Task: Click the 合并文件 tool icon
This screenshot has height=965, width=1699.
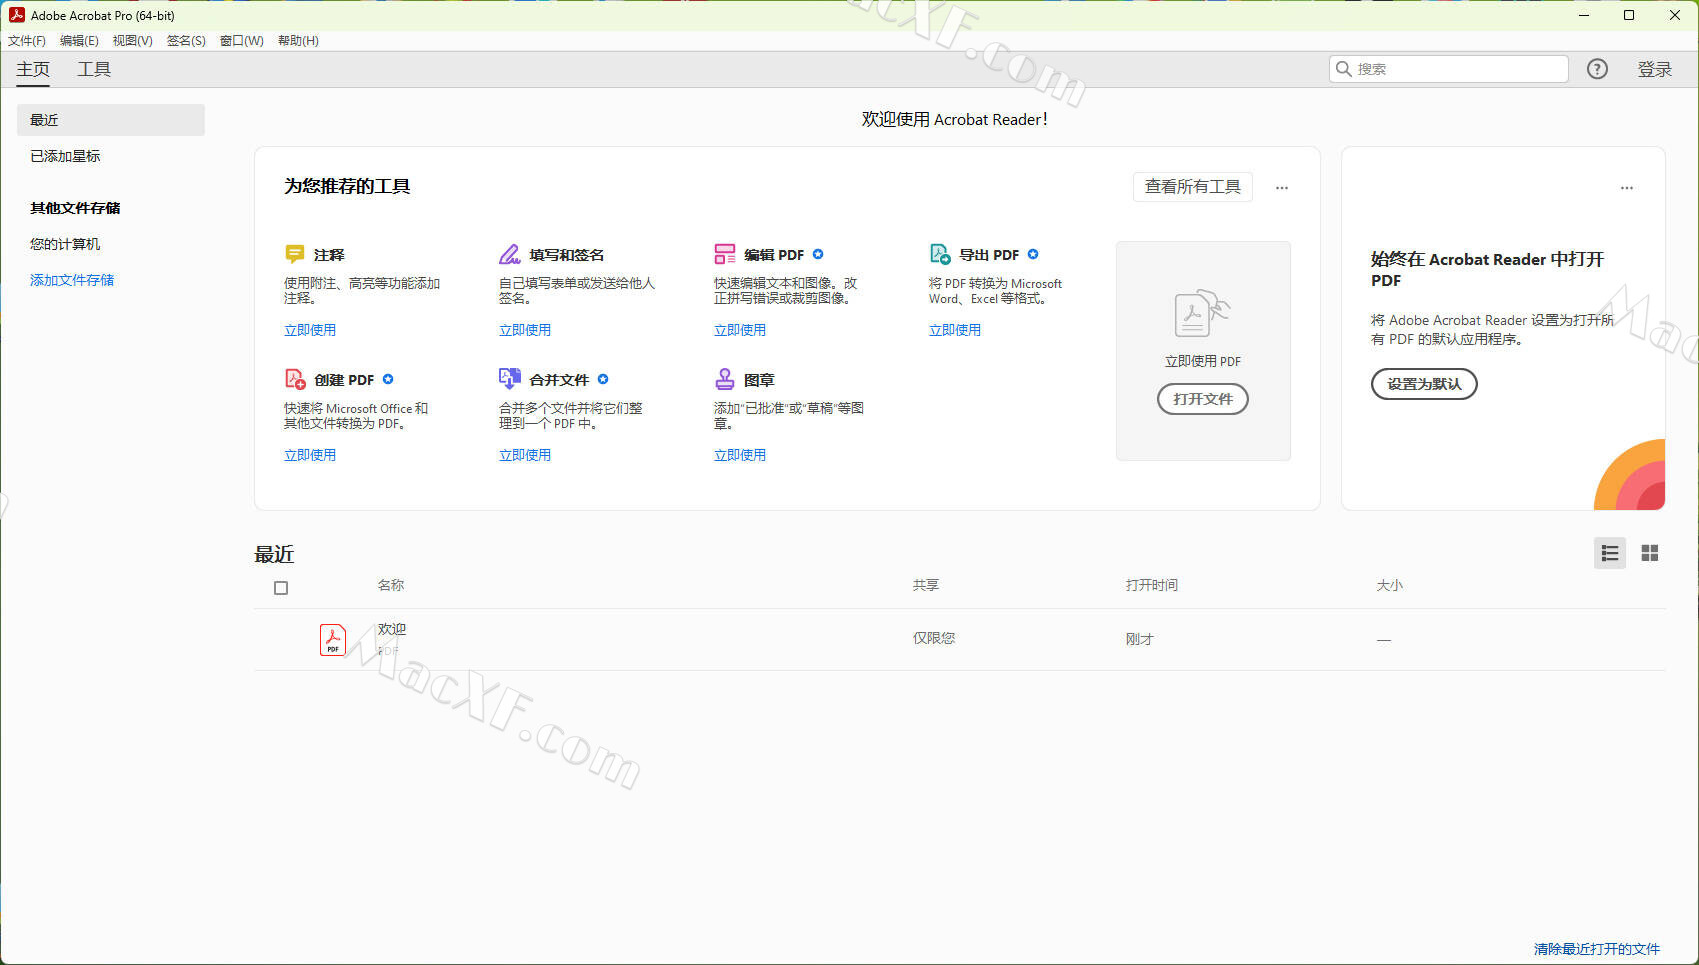Action: pos(509,379)
